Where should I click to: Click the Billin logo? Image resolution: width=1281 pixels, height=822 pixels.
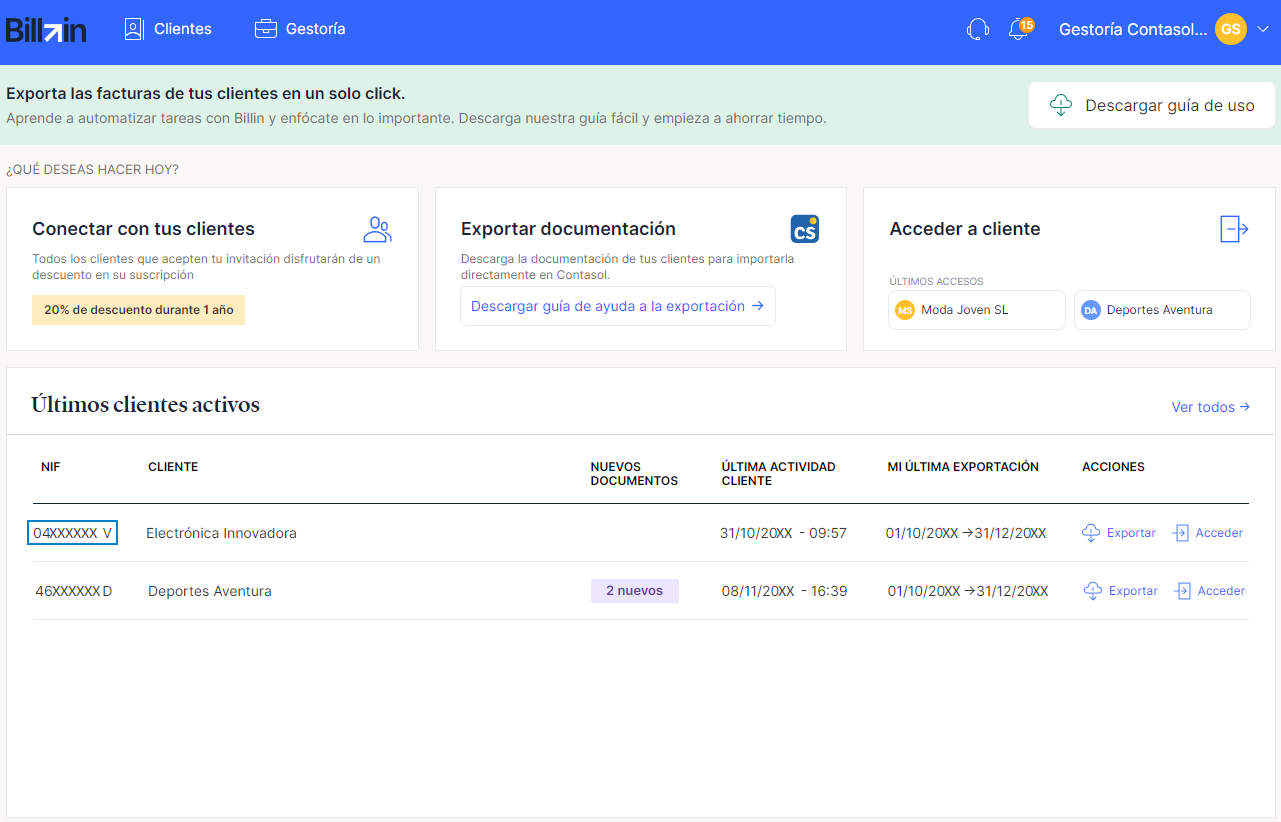(x=46, y=30)
